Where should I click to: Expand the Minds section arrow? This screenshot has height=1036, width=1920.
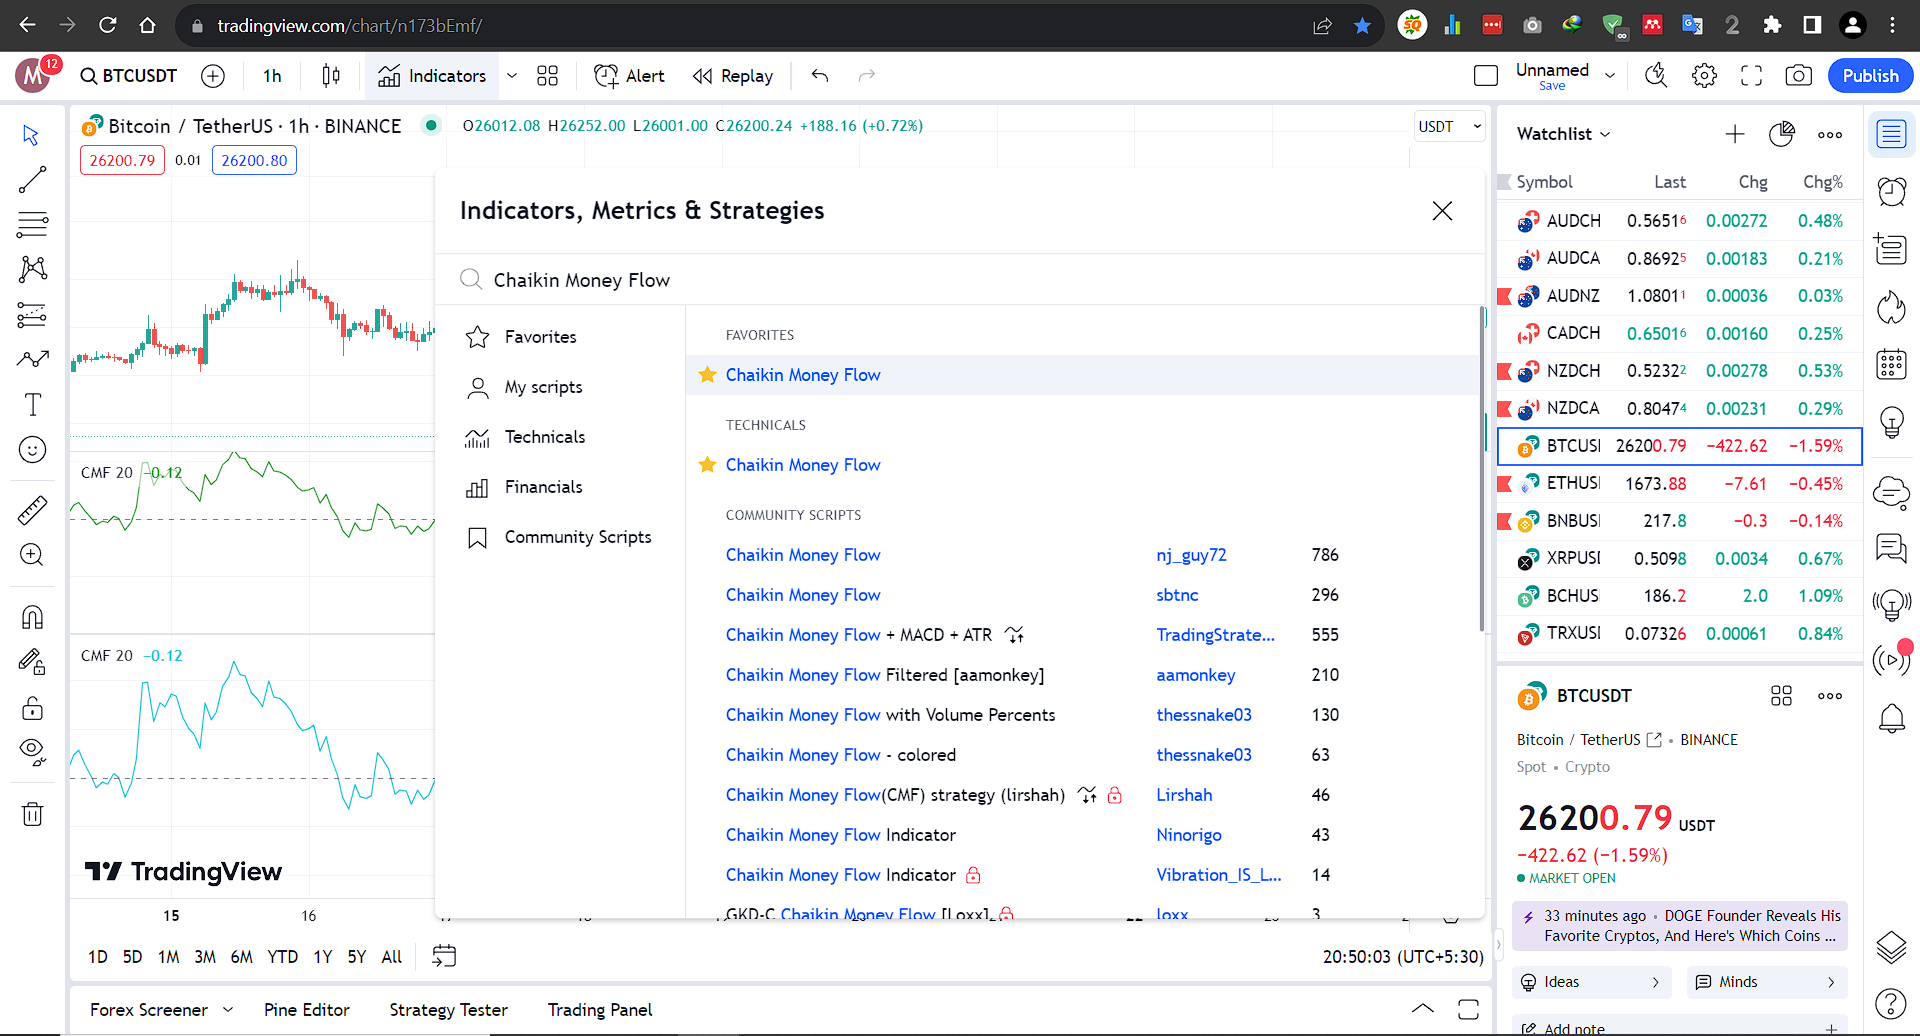1831,982
